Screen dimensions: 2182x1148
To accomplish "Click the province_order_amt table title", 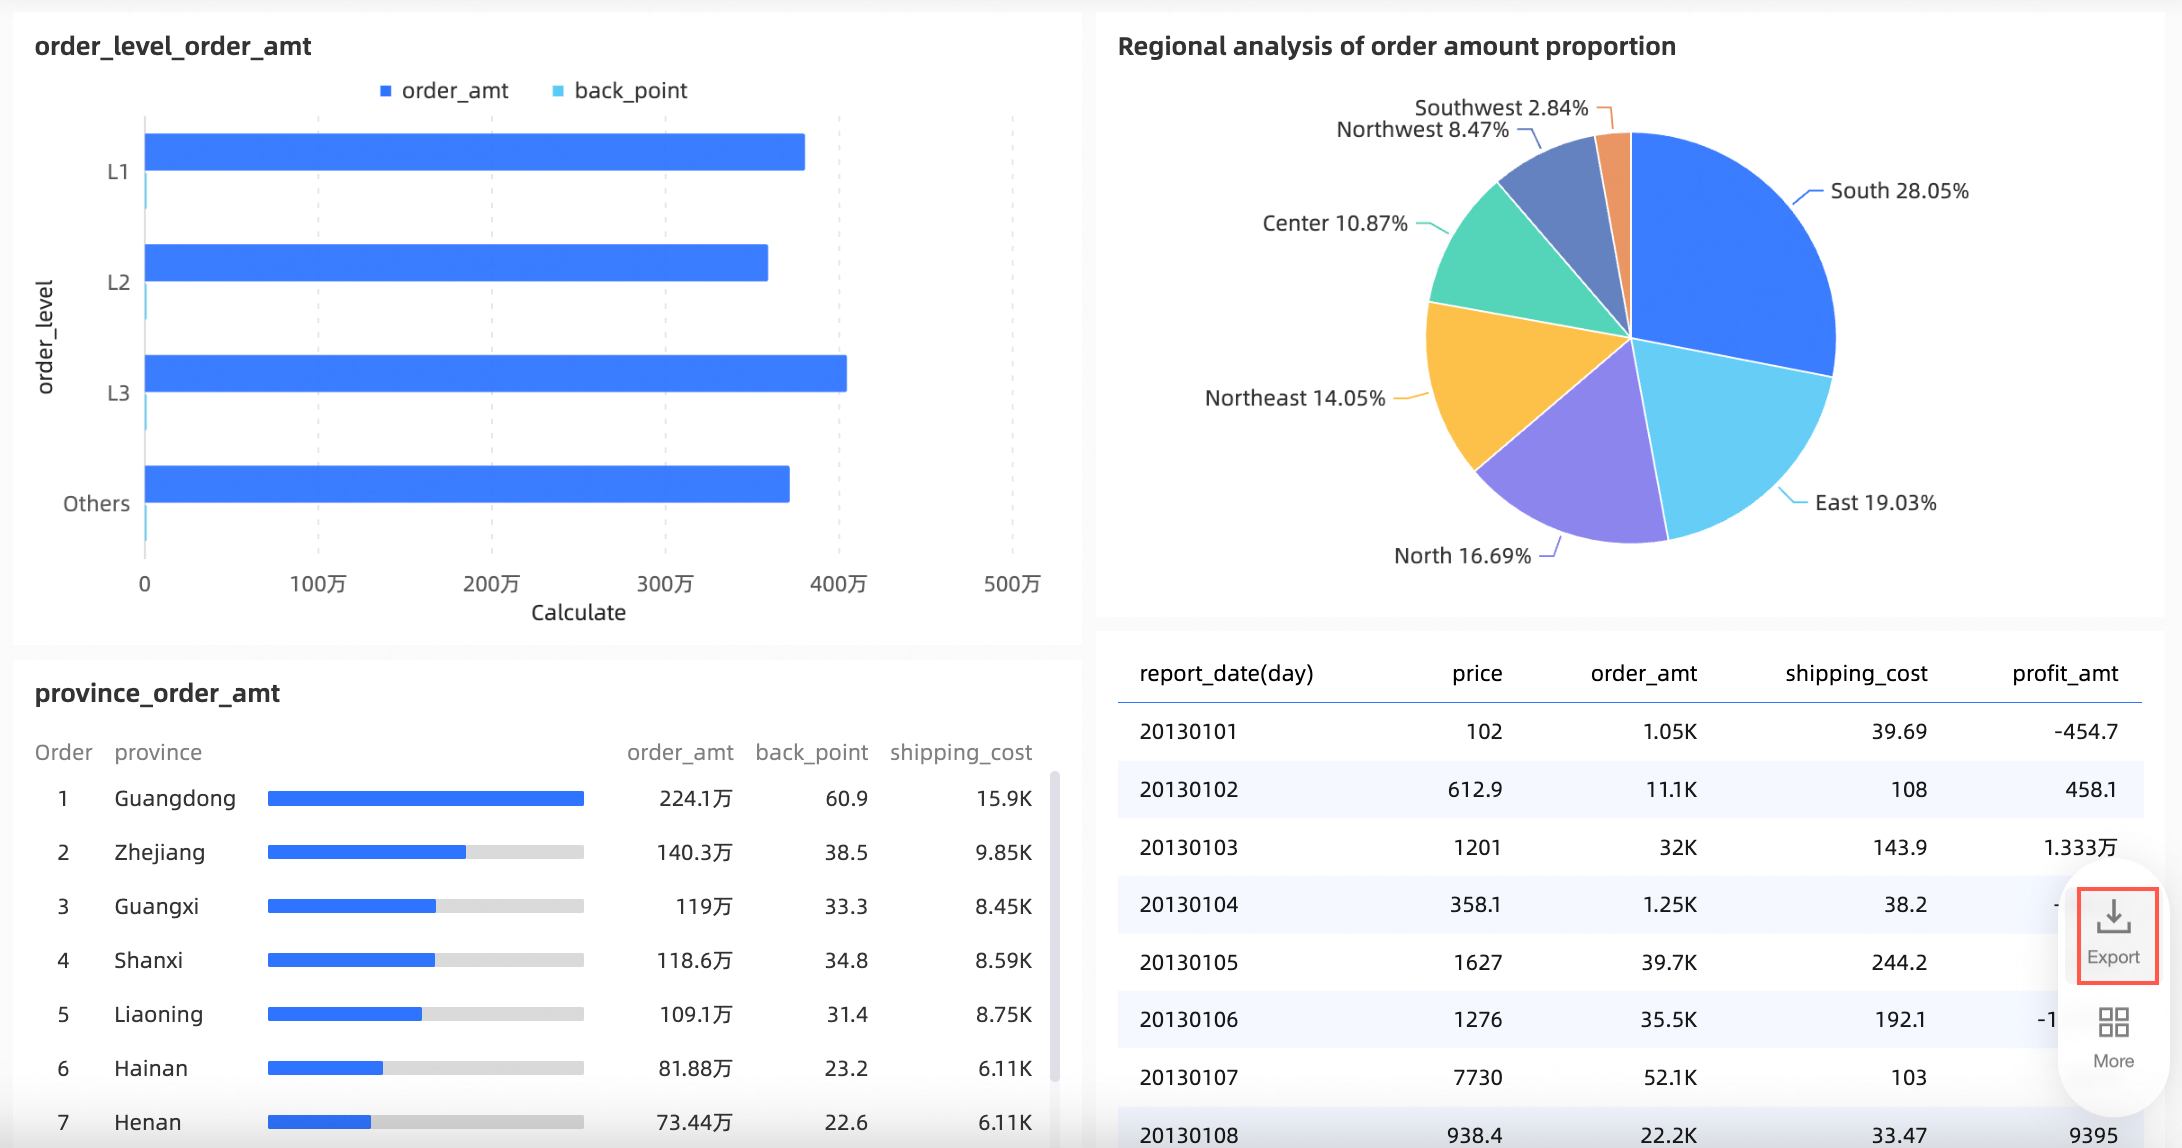I will click(157, 693).
